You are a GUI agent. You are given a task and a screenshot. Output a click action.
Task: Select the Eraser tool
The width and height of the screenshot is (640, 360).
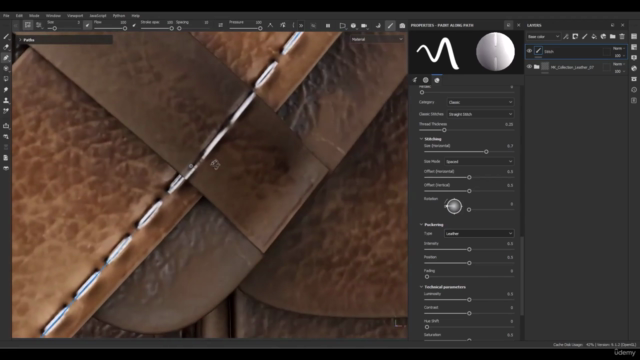pyautogui.click(x=6, y=47)
